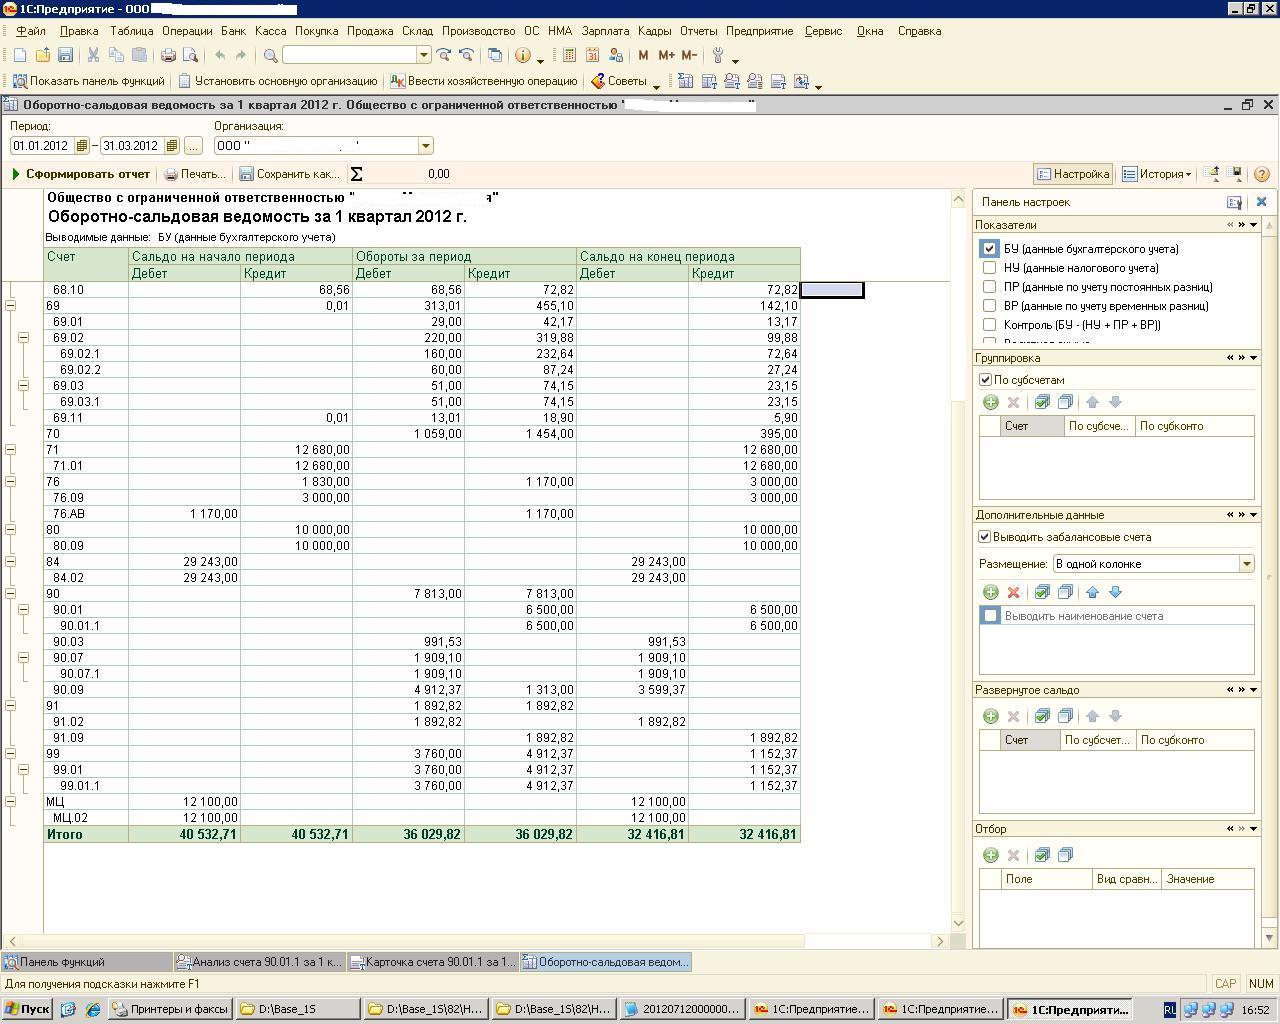The image size is (1280, 1024).
Task: Open help via the question mark icon
Action: pyautogui.click(x=1261, y=174)
